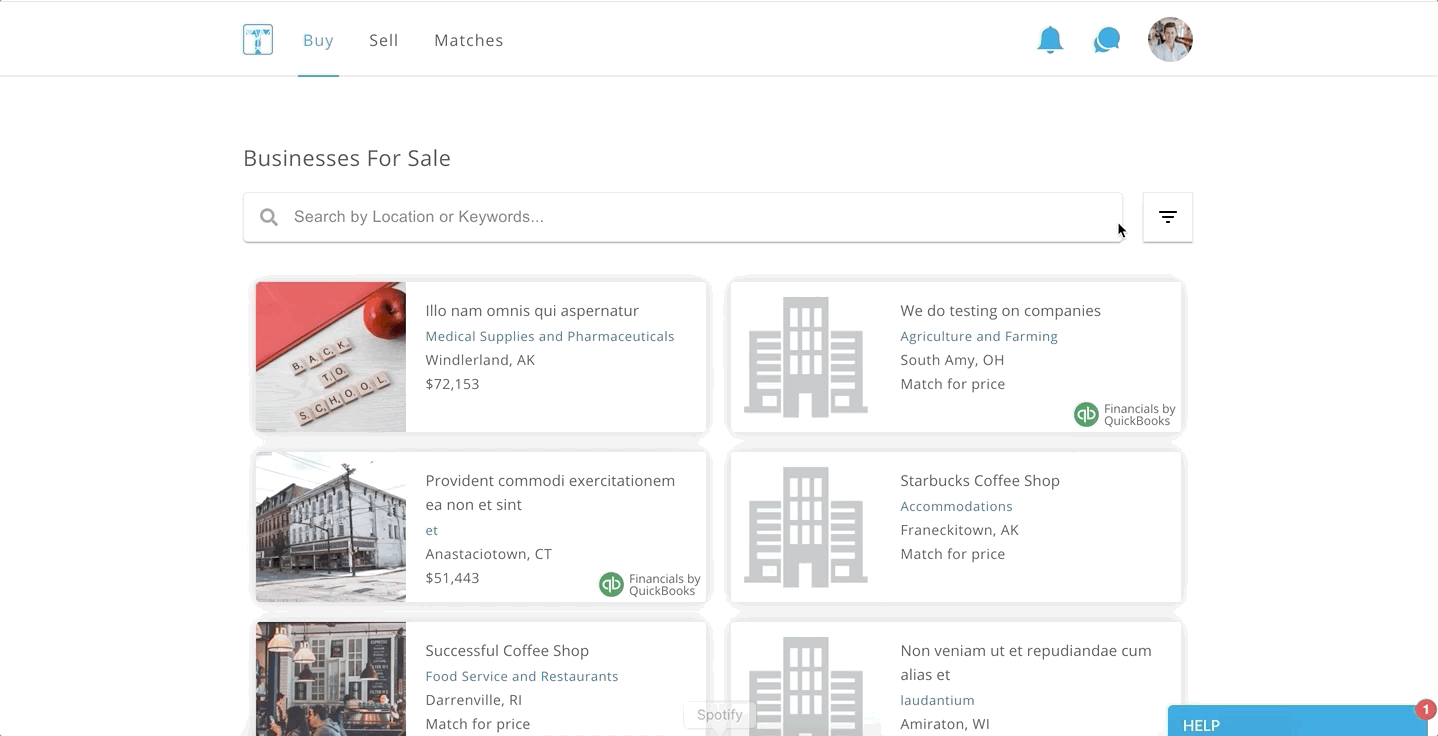The image size is (1438, 736).
Task: Open the We do testing on companies listing
Action: (1000, 311)
